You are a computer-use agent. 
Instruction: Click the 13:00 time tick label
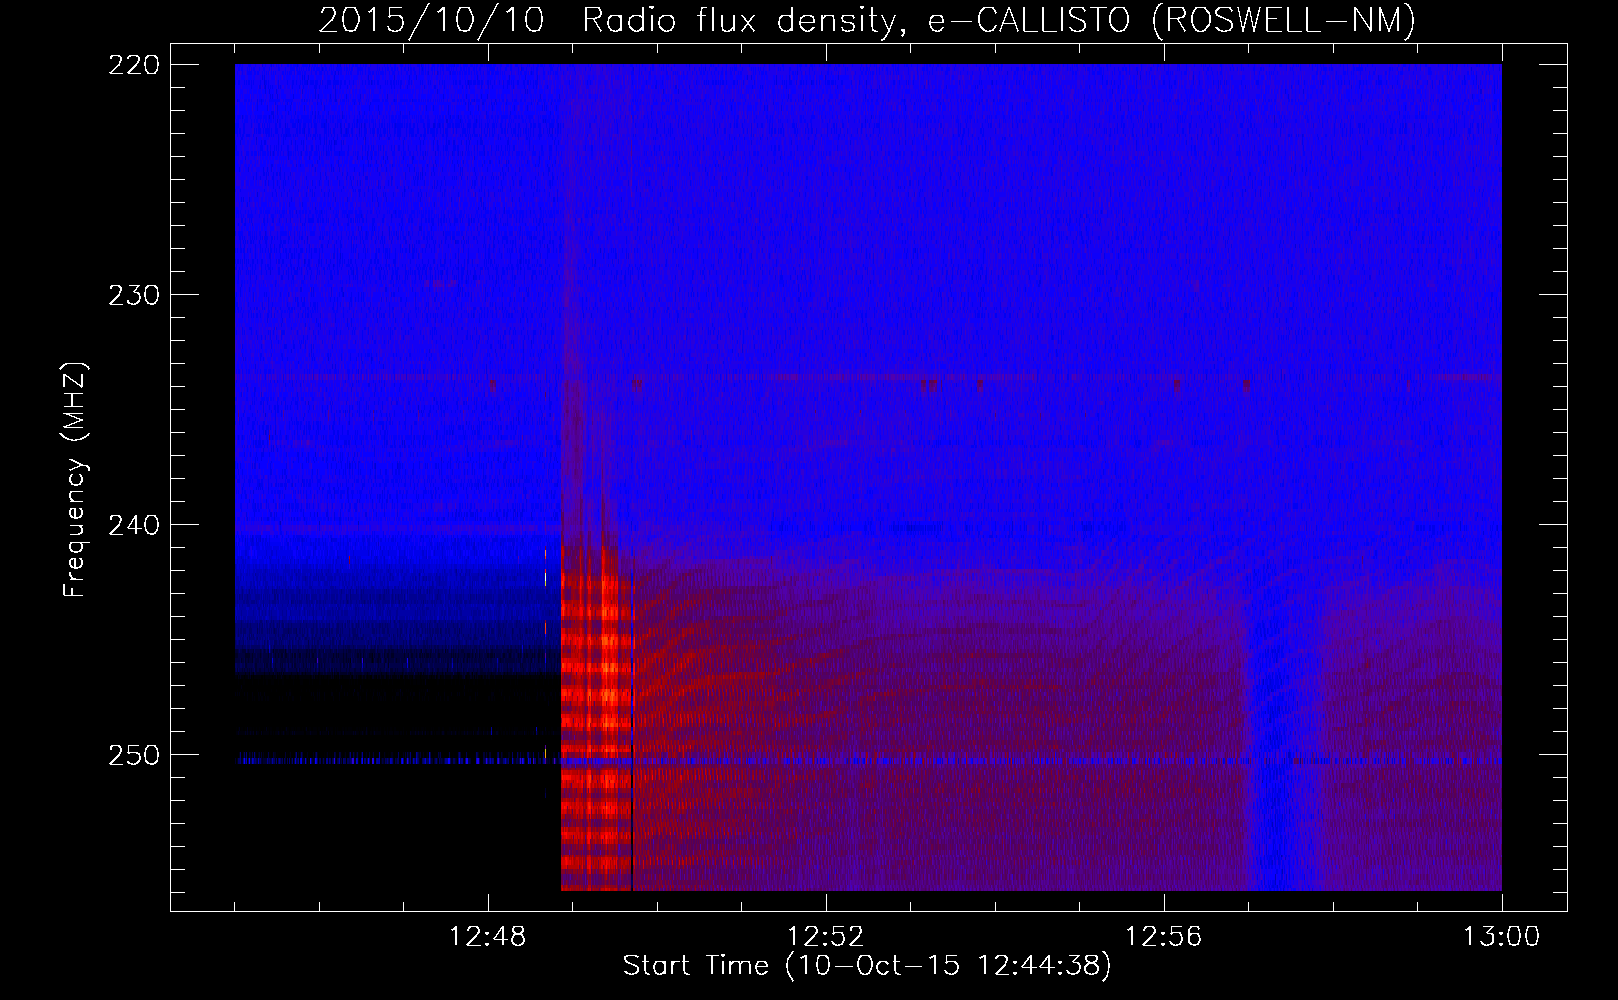[x=1501, y=937]
